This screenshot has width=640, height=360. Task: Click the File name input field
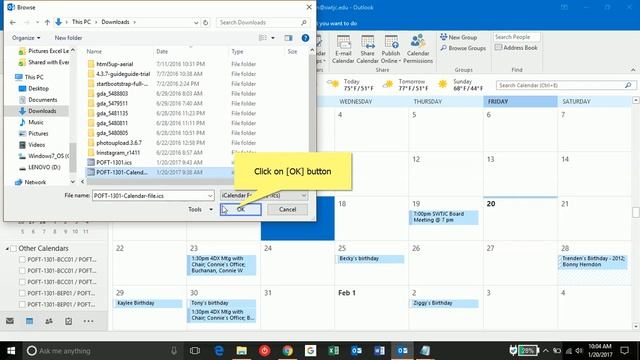click(x=150, y=196)
